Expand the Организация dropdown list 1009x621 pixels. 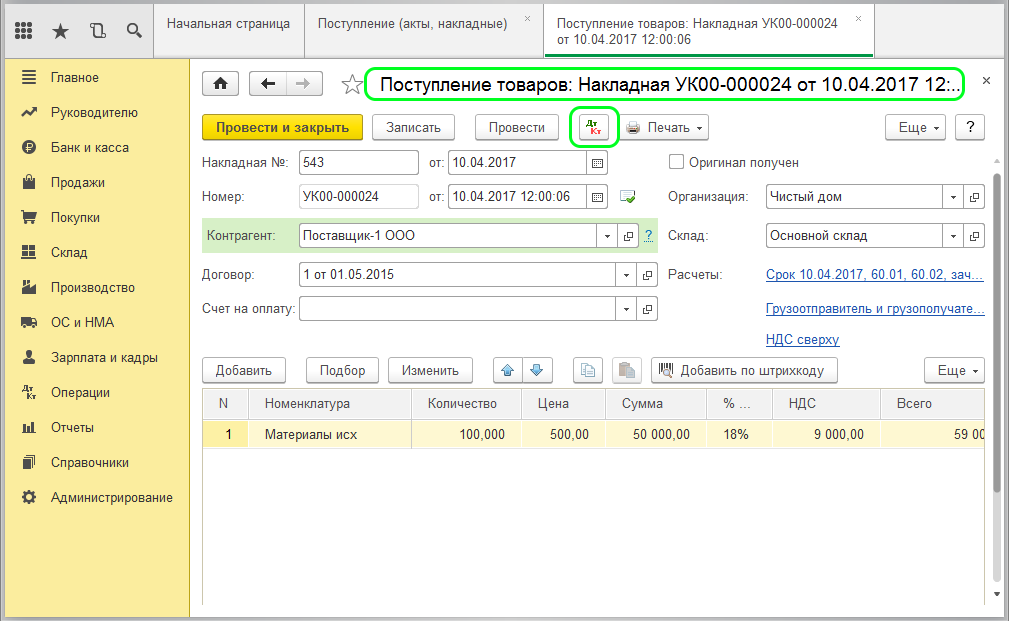[953, 197]
